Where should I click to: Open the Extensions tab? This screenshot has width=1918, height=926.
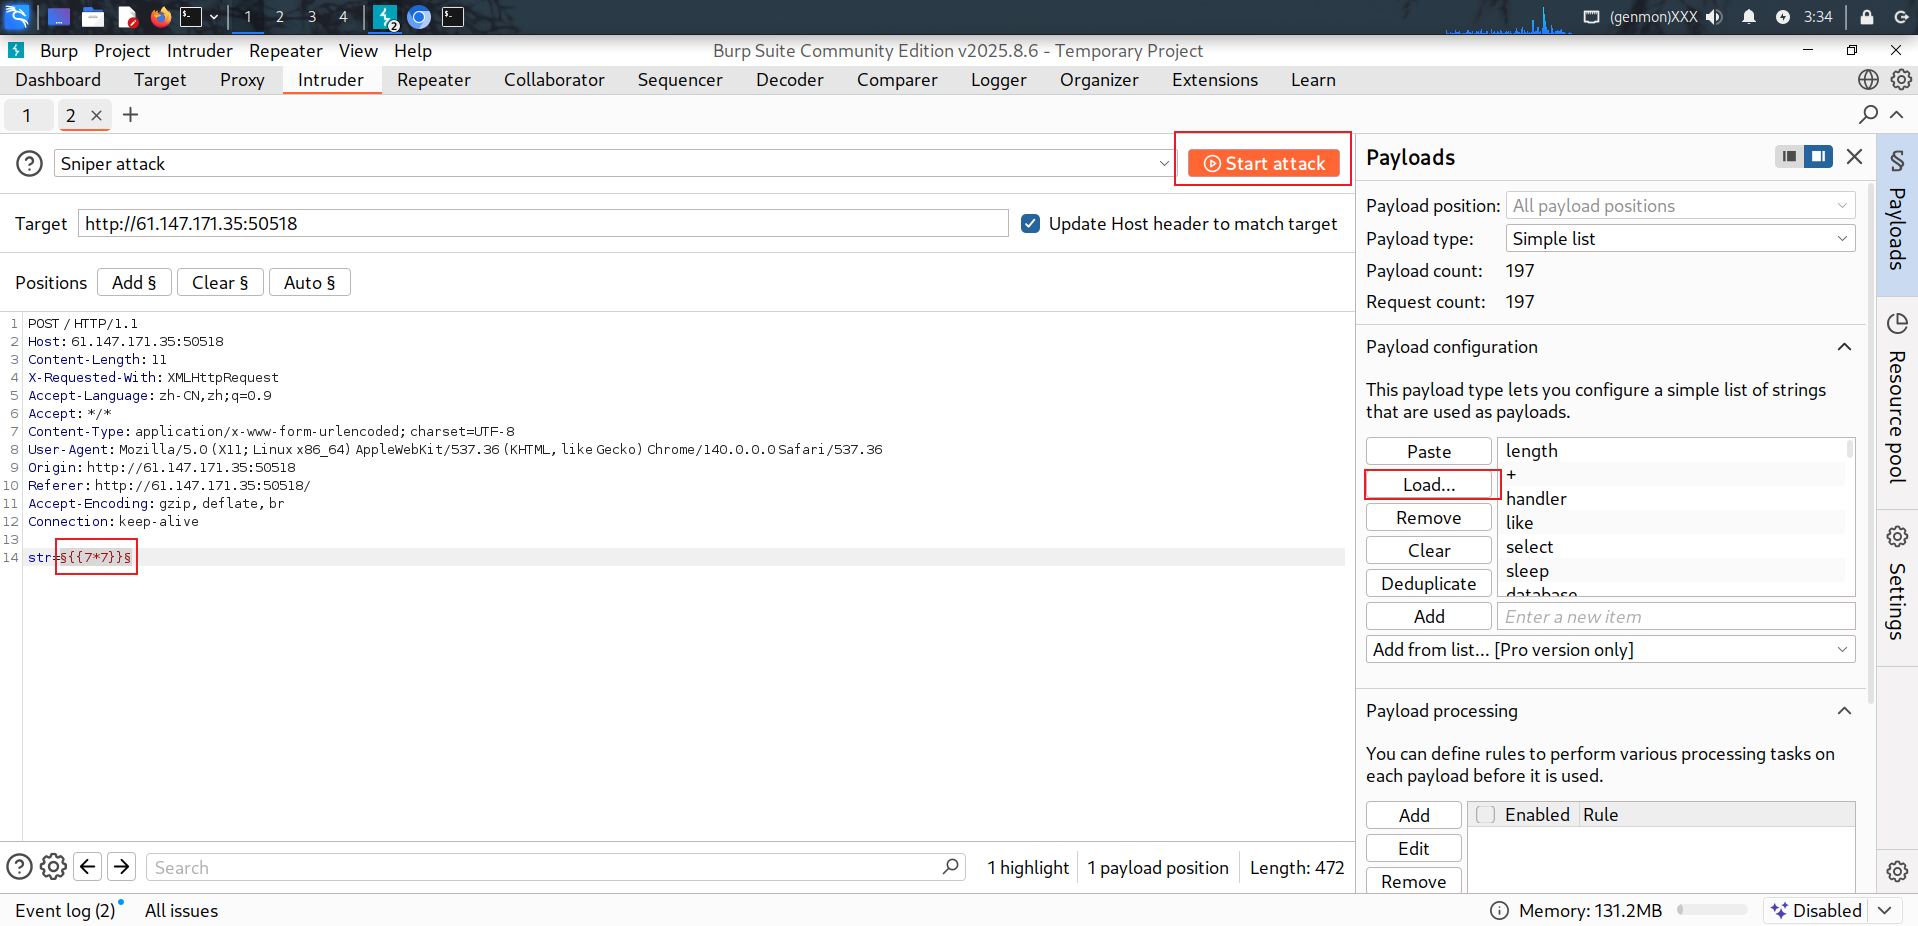tap(1214, 80)
